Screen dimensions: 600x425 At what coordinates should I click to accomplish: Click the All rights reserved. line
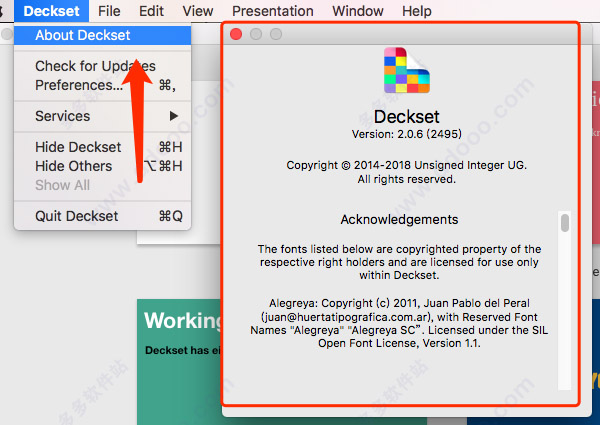(407, 179)
